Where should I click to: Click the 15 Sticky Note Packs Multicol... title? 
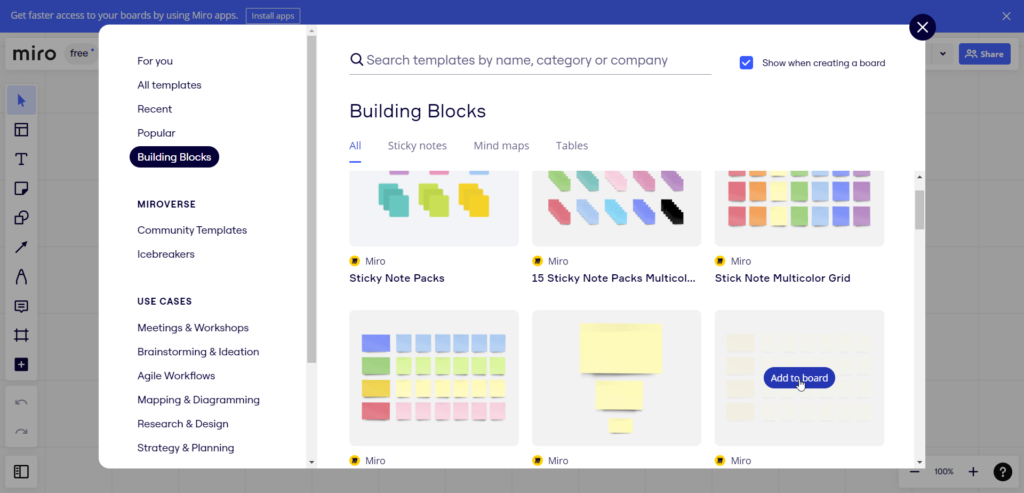point(614,278)
